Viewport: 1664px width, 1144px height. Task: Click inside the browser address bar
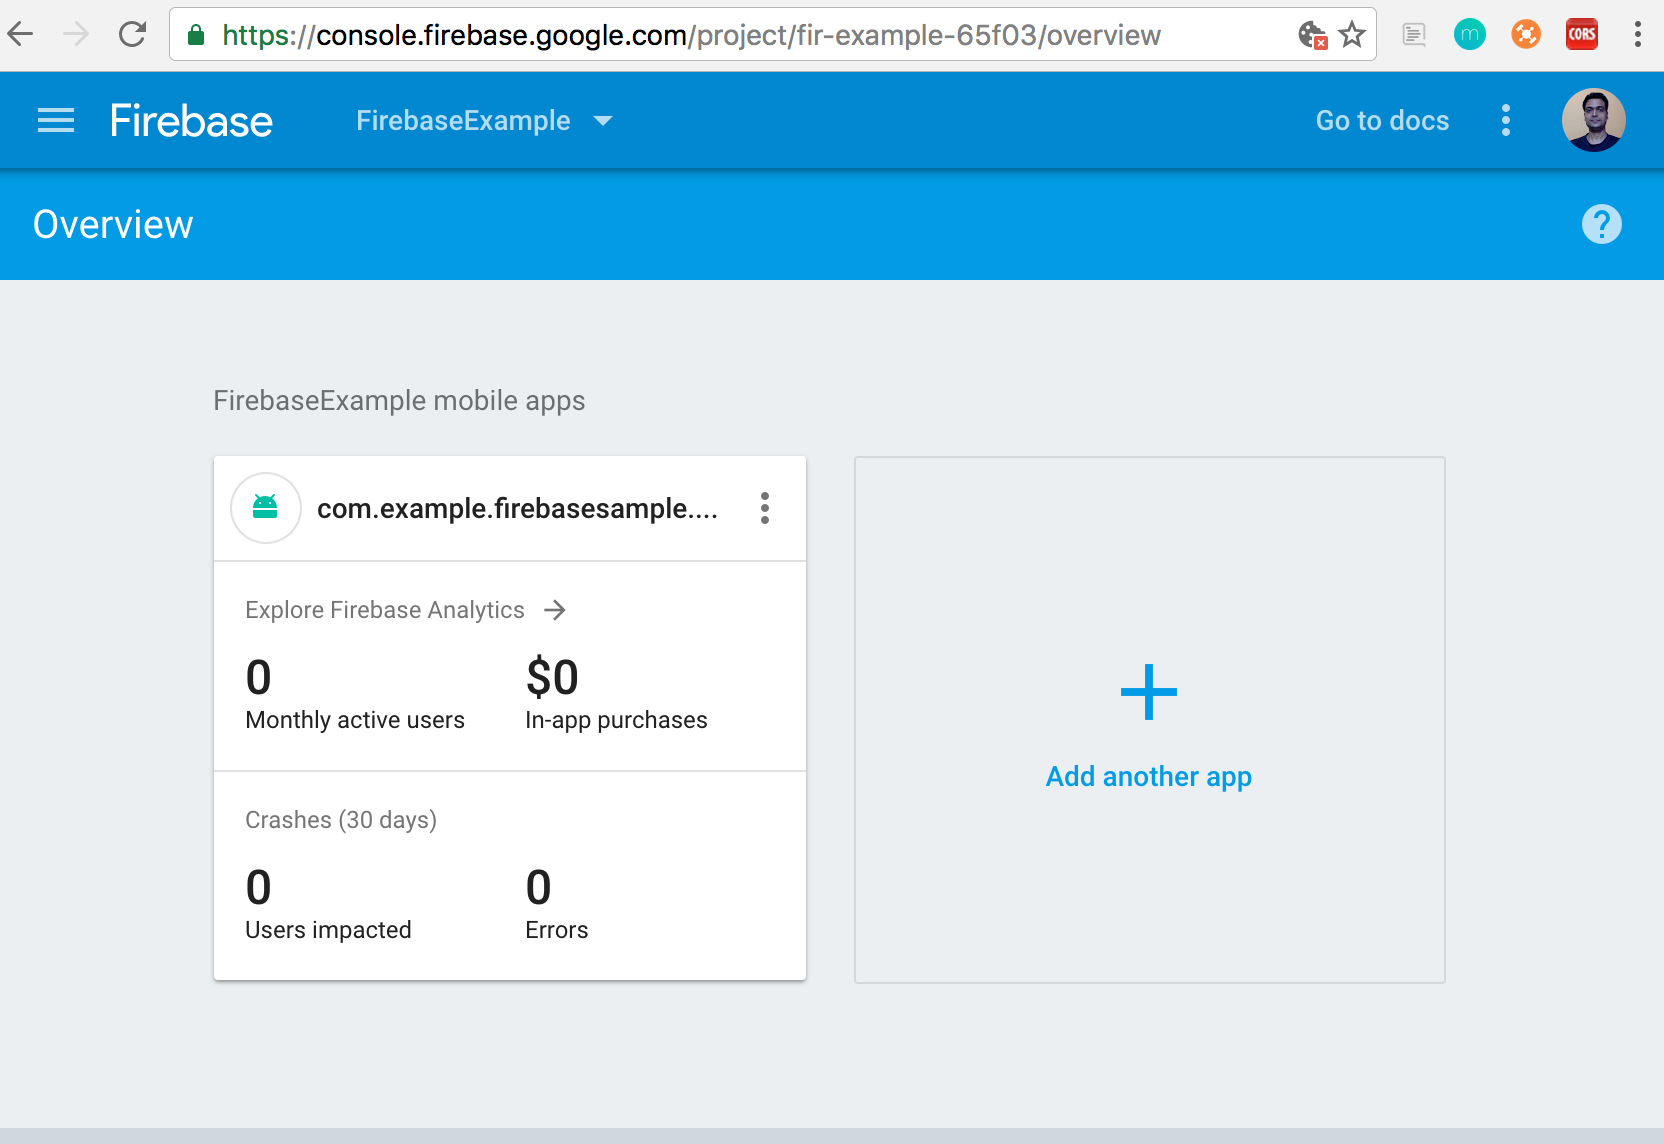700,34
